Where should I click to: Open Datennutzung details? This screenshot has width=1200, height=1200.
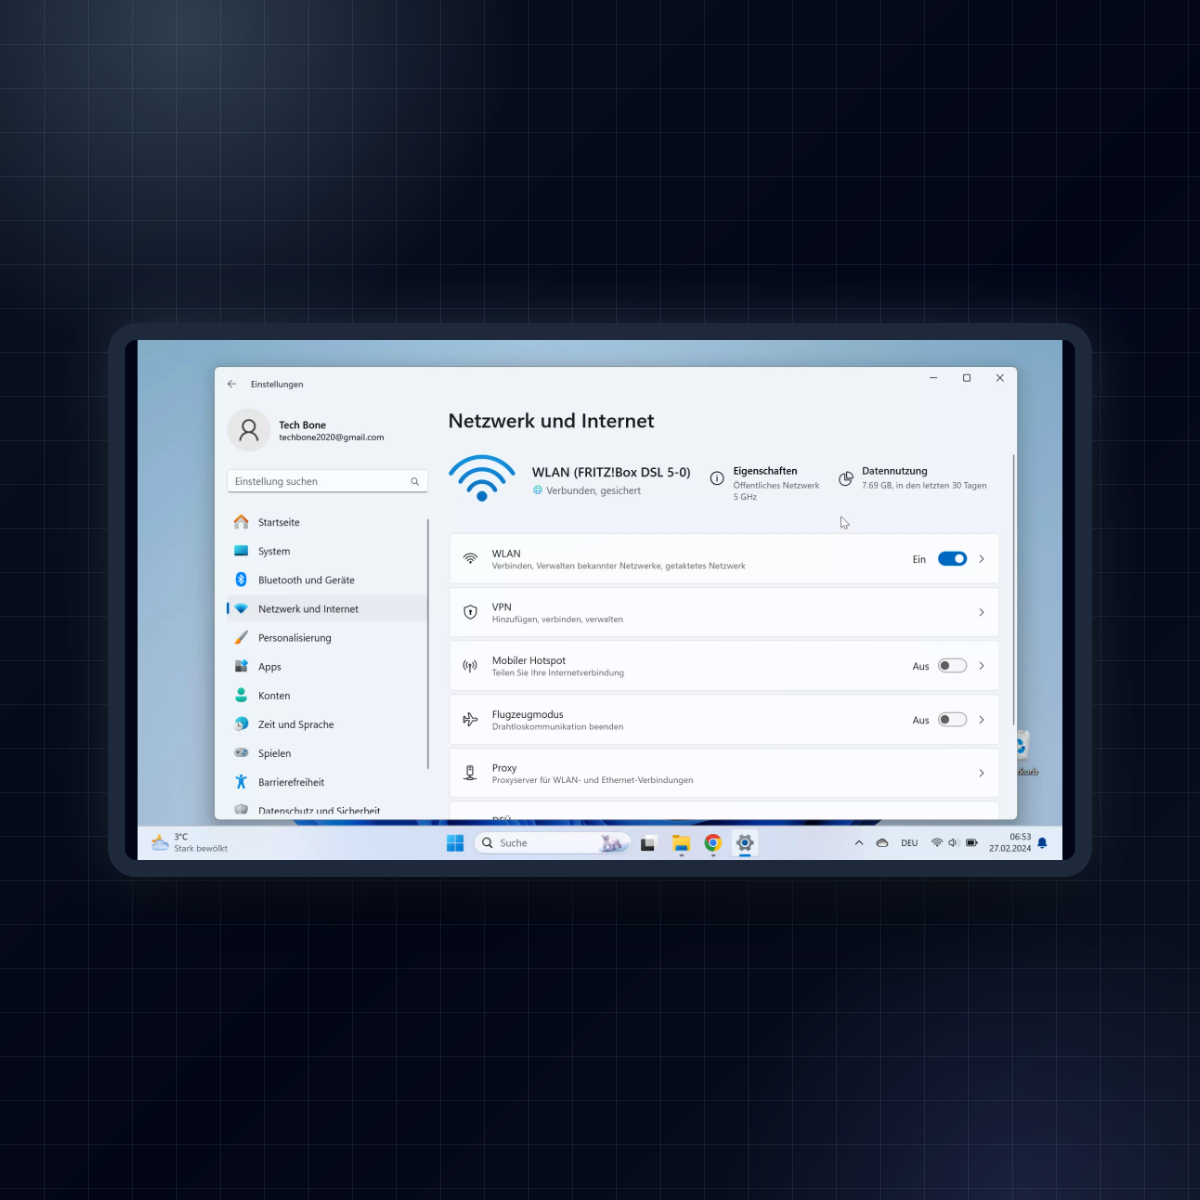click(x=913, y=478)
